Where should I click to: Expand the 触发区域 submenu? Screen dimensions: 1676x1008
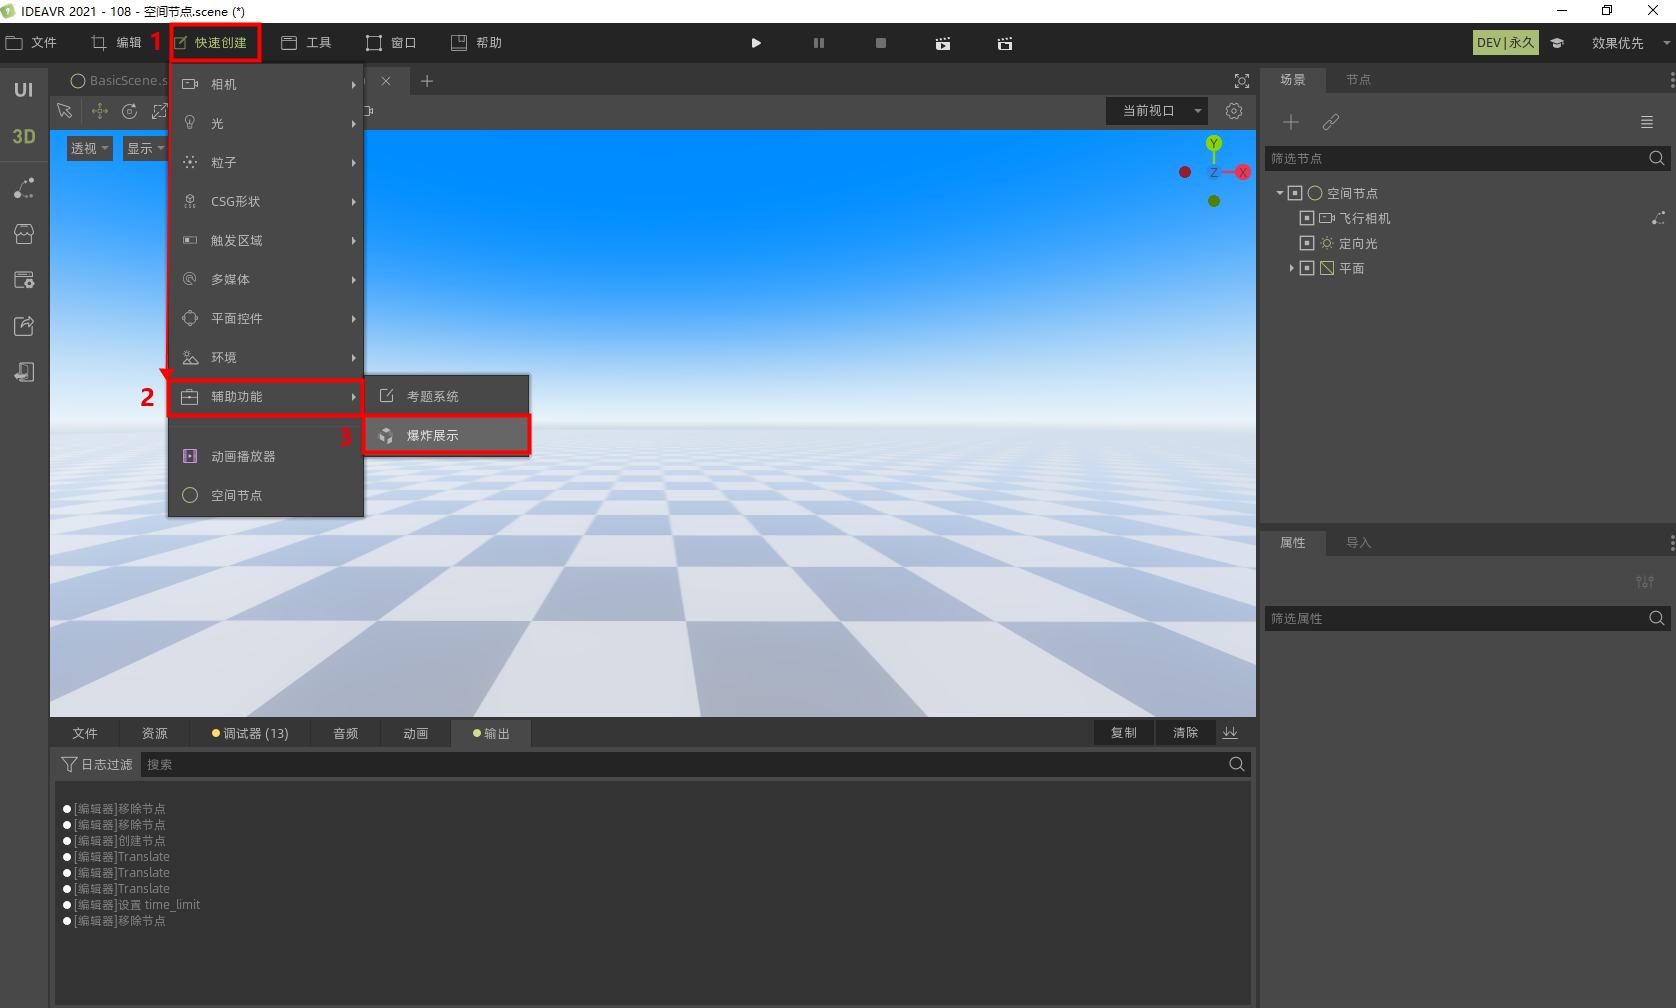(x=266, y=240)
